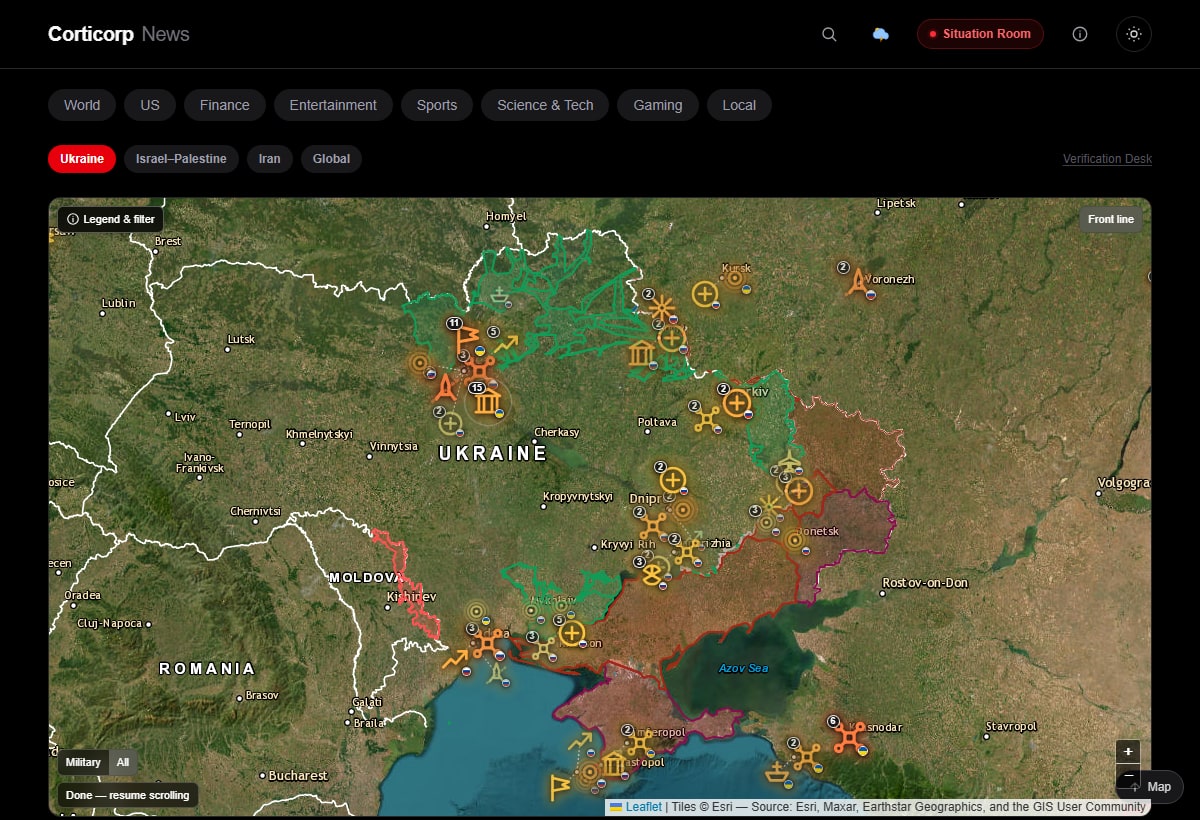
Task: Click the Rostov-on-Don city label
Action: (925, 583)
